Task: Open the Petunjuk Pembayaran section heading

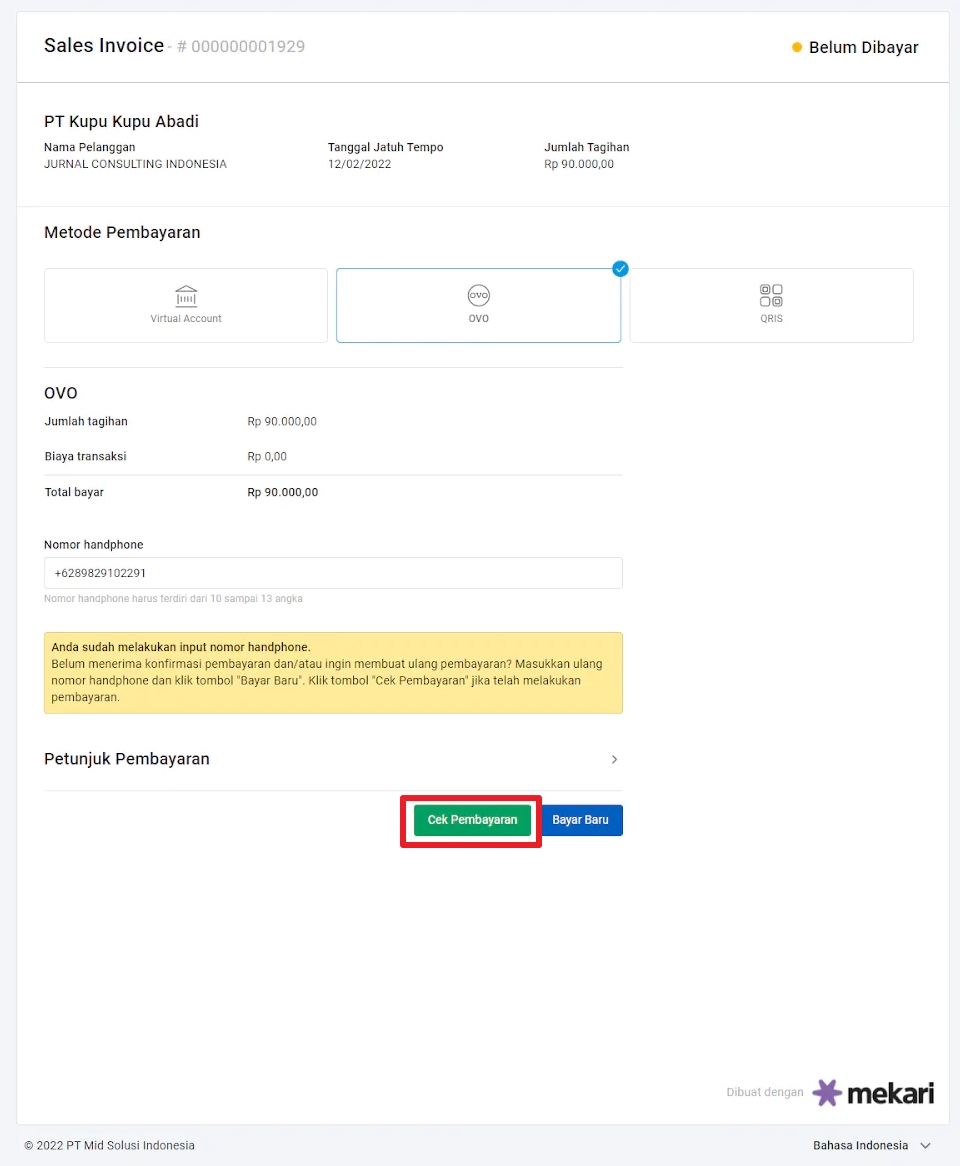Action: point(127,759)
